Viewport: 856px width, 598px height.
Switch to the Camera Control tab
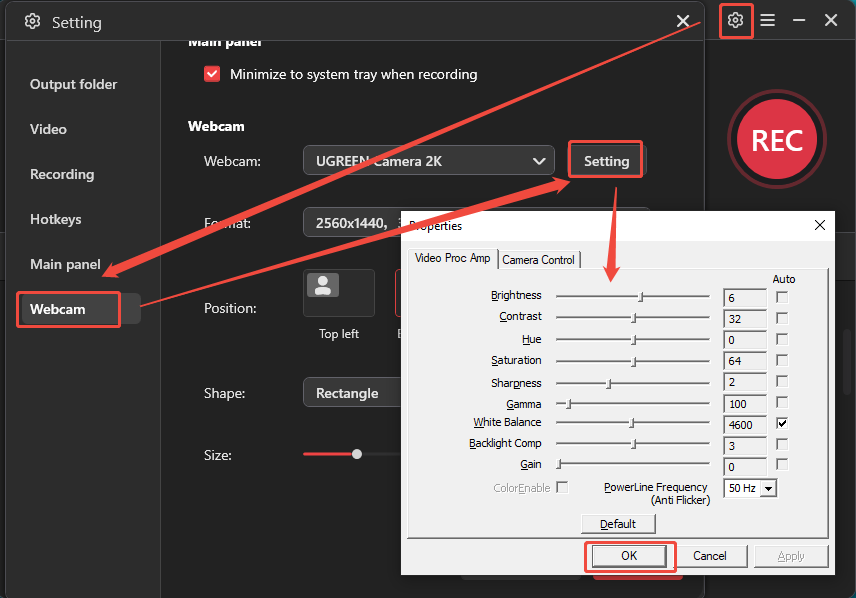539,259
